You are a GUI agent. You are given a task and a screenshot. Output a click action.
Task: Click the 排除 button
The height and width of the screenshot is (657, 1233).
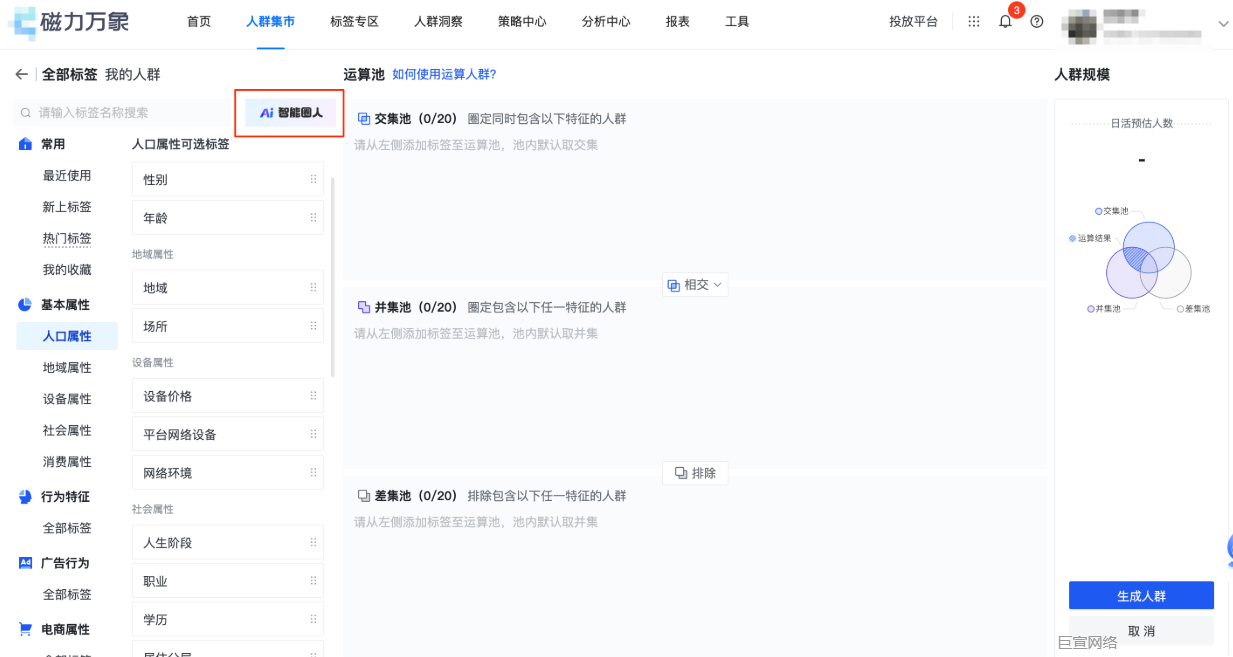click(695, 473)
